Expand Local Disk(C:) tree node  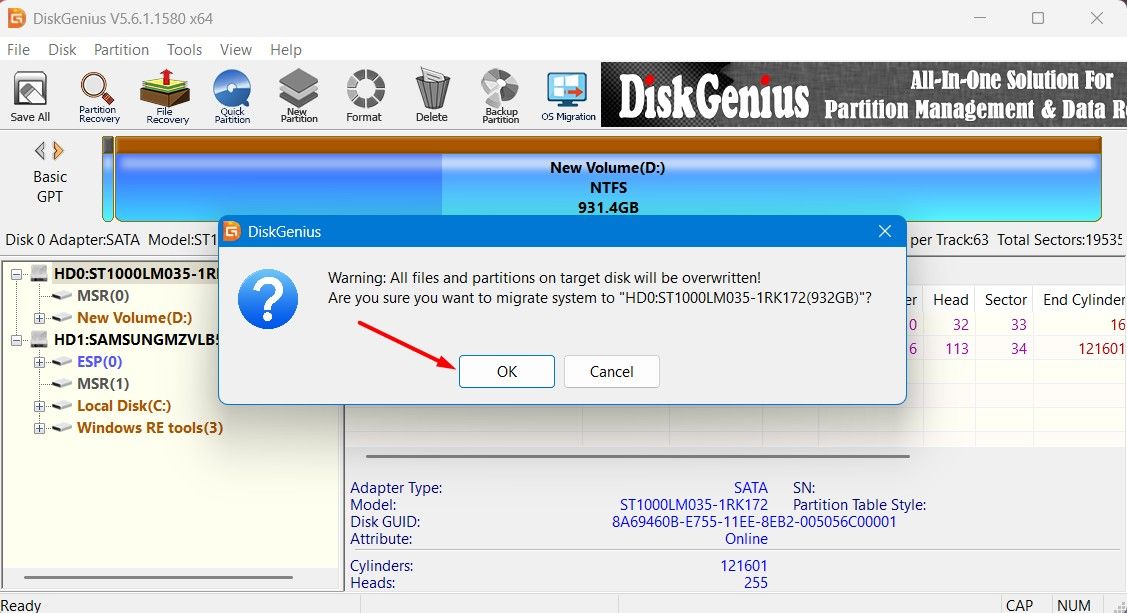tap(40, 406)
